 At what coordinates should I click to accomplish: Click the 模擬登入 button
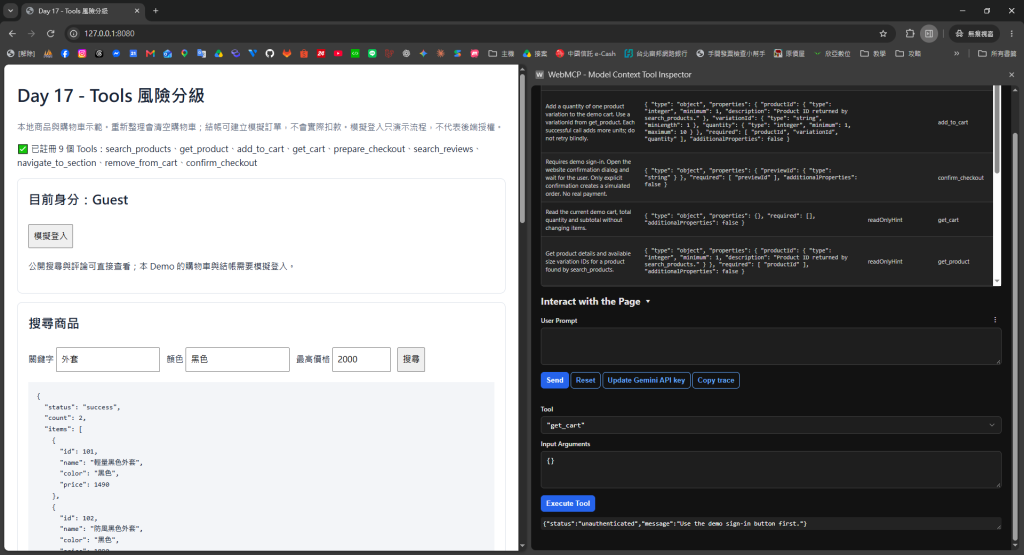[x=50, y=236]
